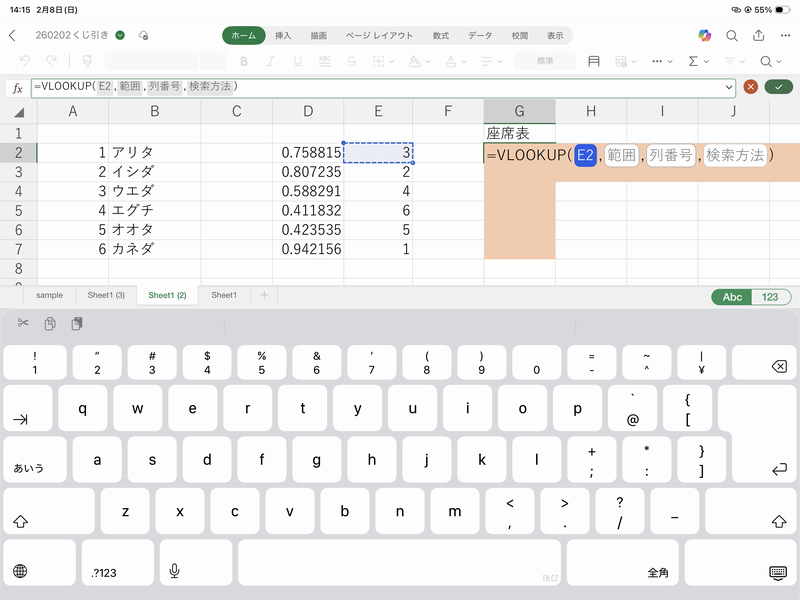Cancel formula entry with the red X

[750, 87]
